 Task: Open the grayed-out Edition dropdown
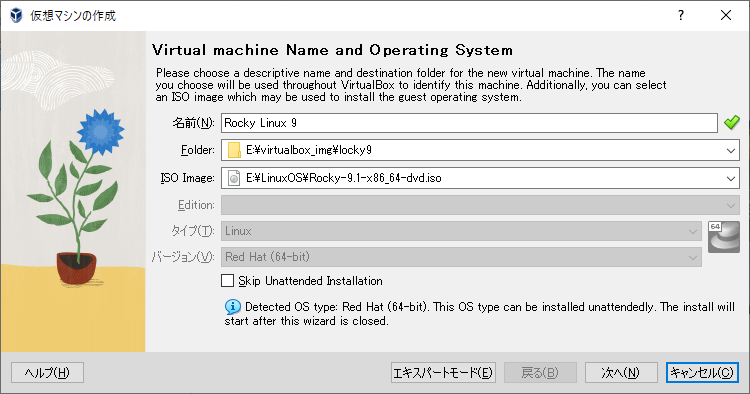[x=480, y=205]
